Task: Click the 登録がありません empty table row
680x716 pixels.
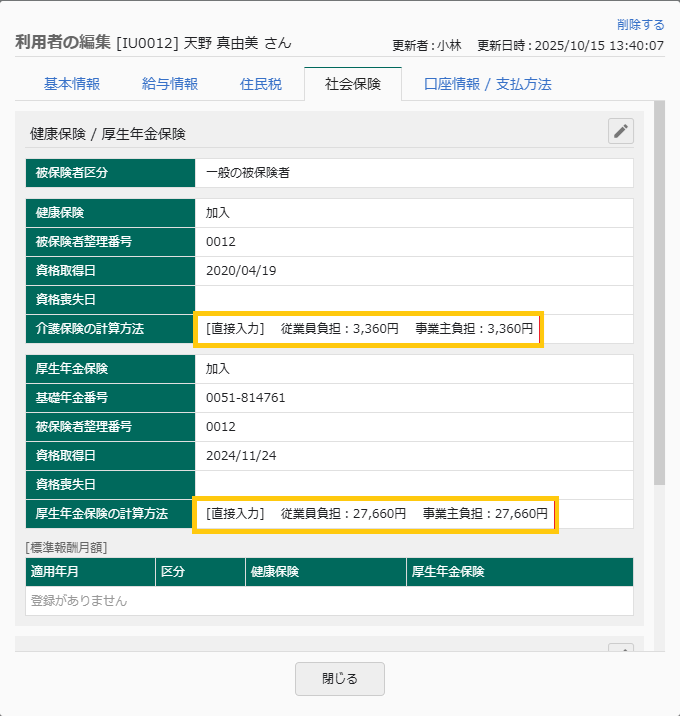Action: pos(329,601)
